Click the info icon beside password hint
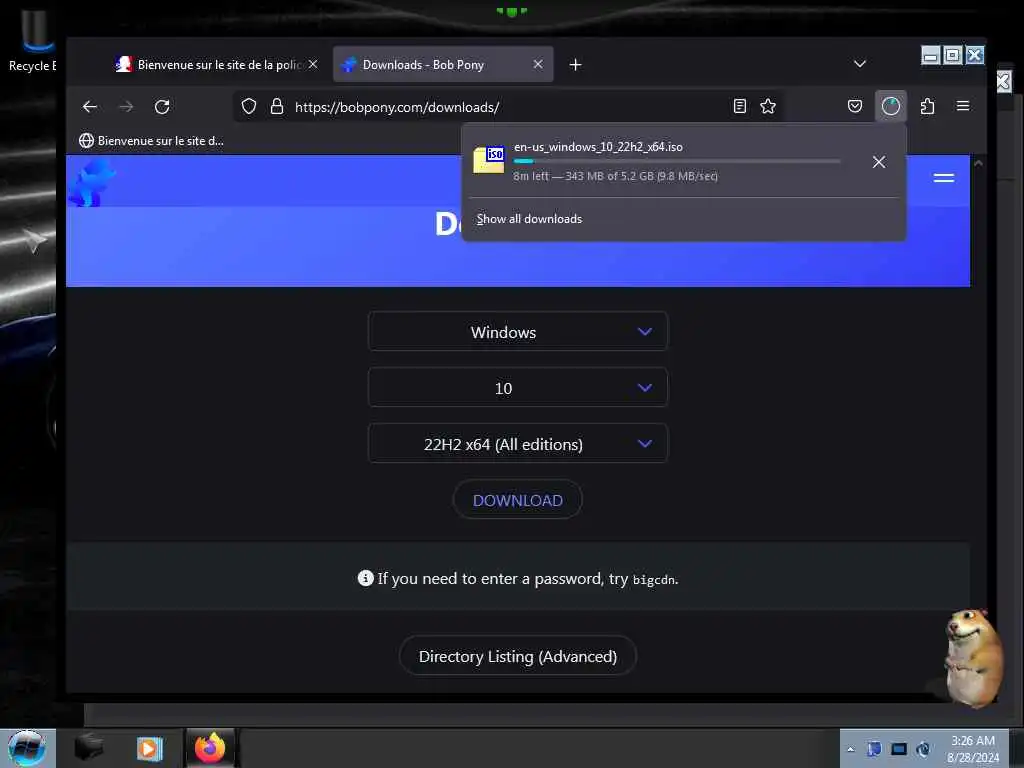 pos(366,578)
